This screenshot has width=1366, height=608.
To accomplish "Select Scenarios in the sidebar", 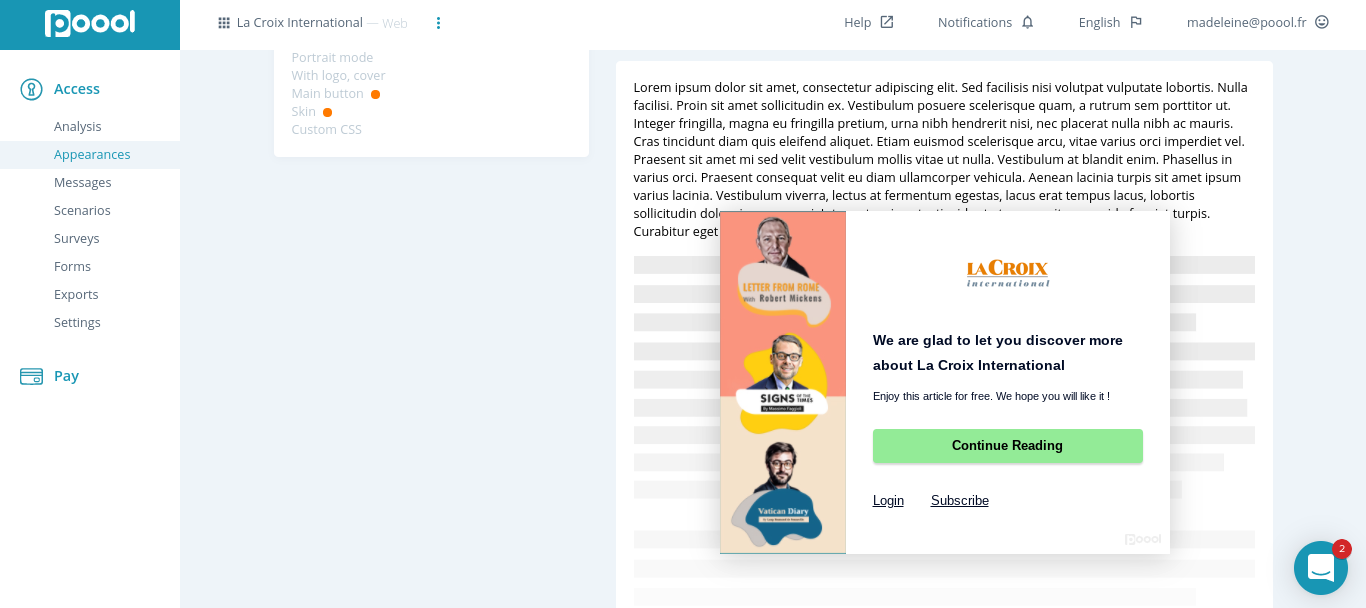I will tap(82, 210).
